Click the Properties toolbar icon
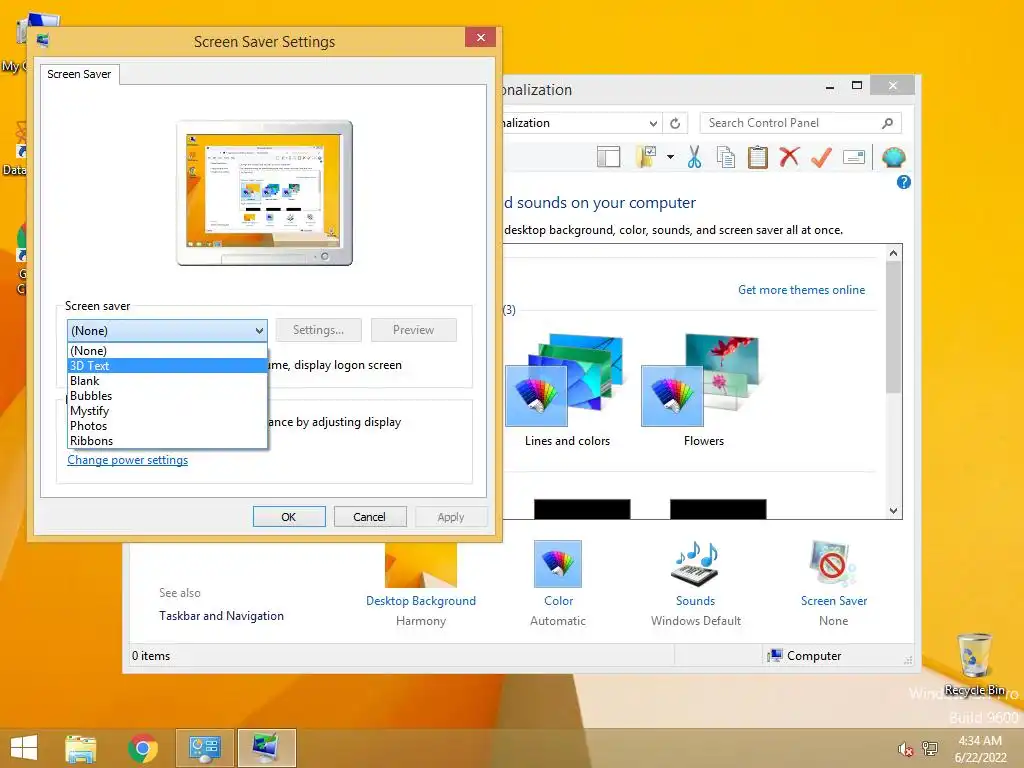The width and height of the screenshot is (1024, 768). tap(854, 157)
